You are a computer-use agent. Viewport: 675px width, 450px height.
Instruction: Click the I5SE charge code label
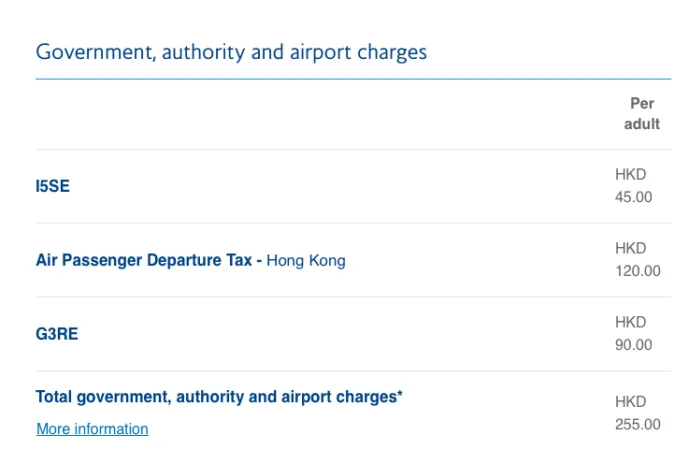pos(53,186)
